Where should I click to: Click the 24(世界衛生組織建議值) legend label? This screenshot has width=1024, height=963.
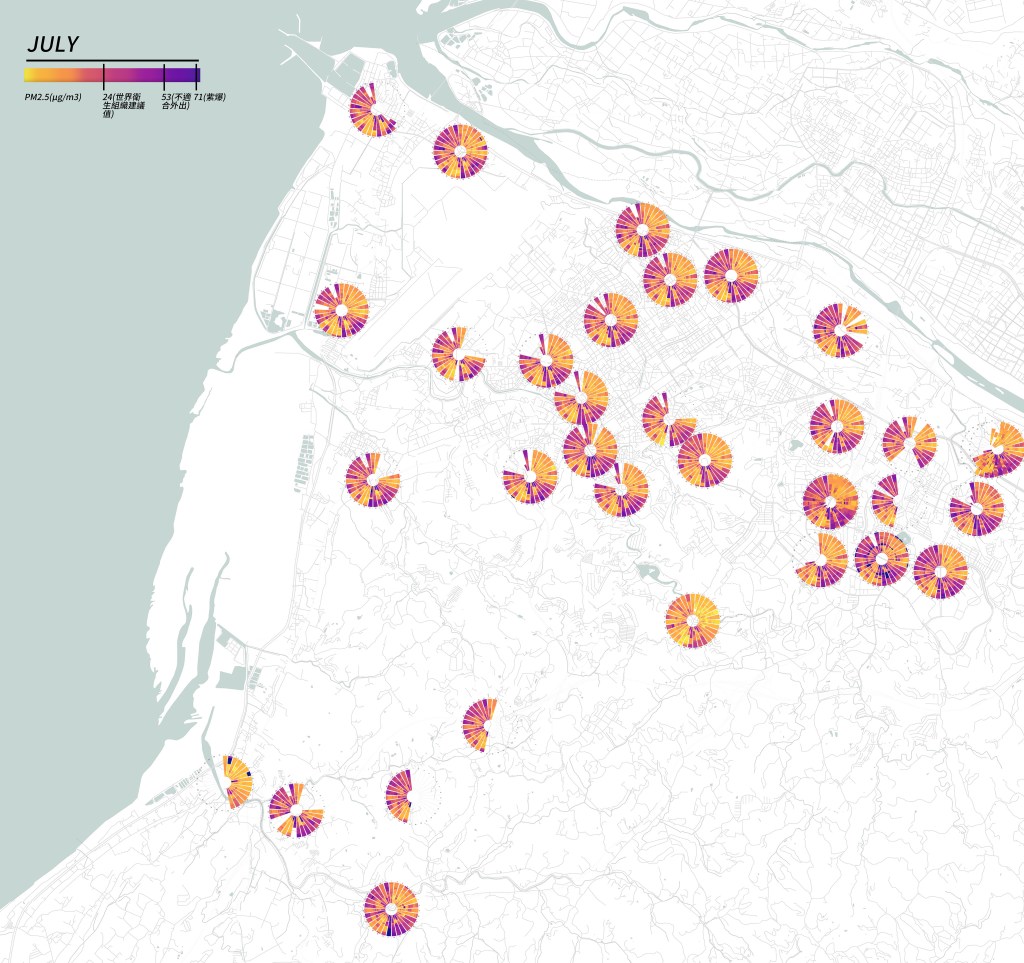click(123, 105)
